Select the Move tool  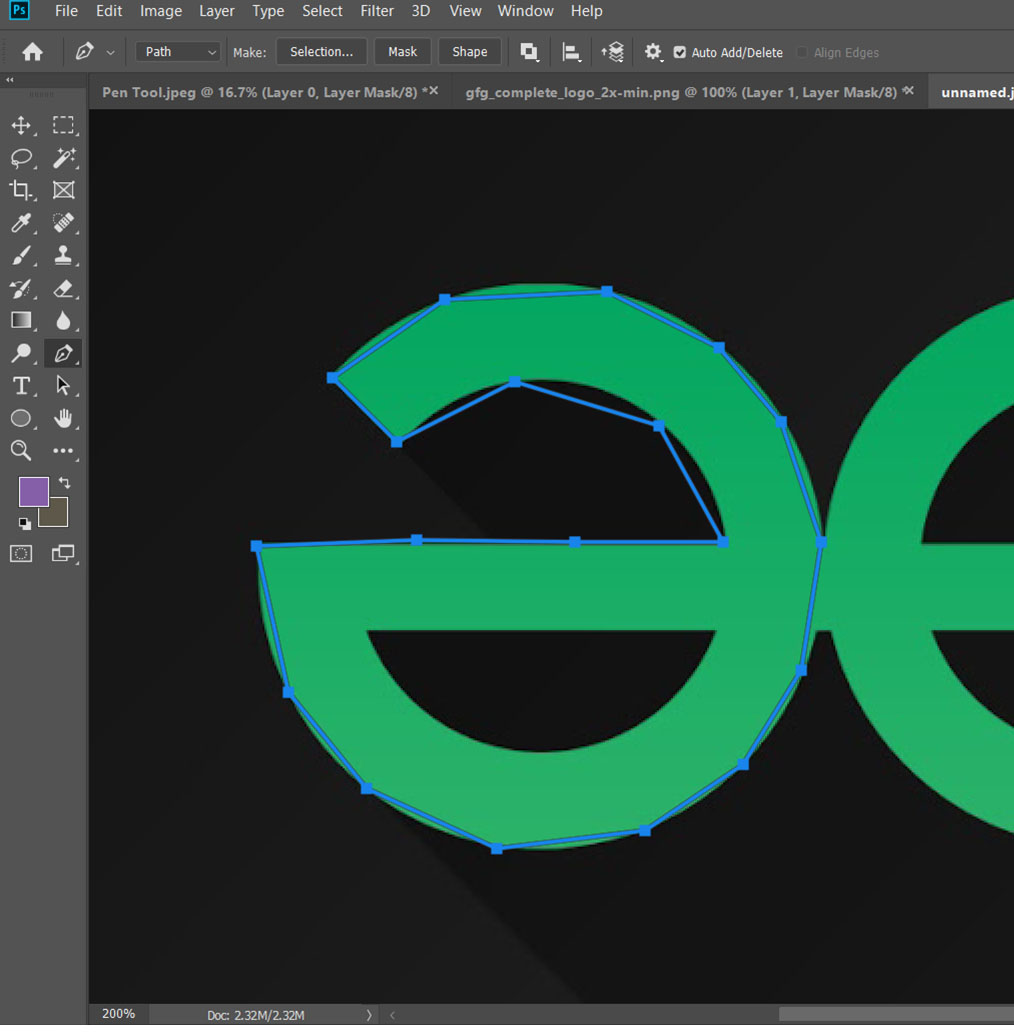click(20, 125)
